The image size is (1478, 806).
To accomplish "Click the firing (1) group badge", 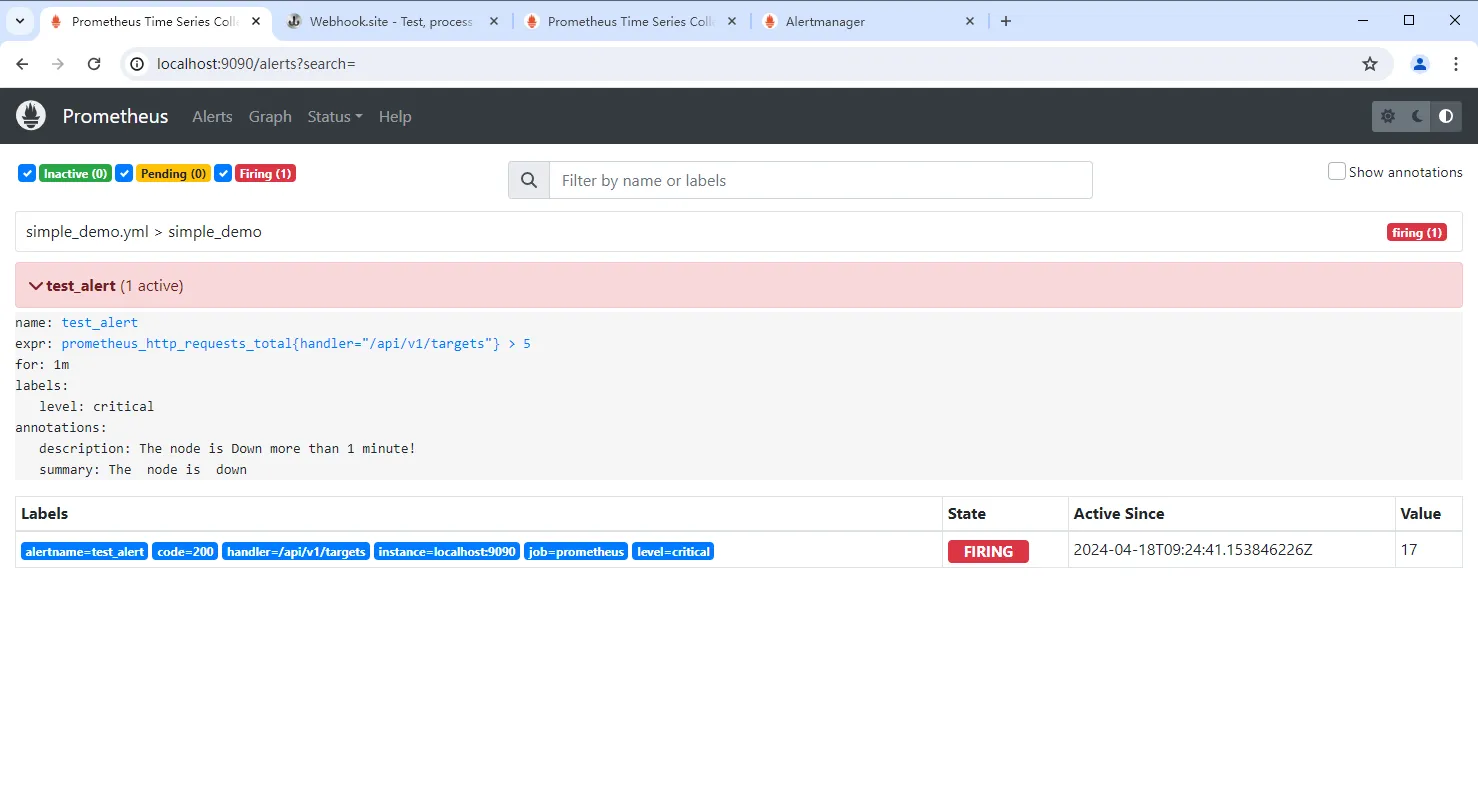I will pos(1417,232).
